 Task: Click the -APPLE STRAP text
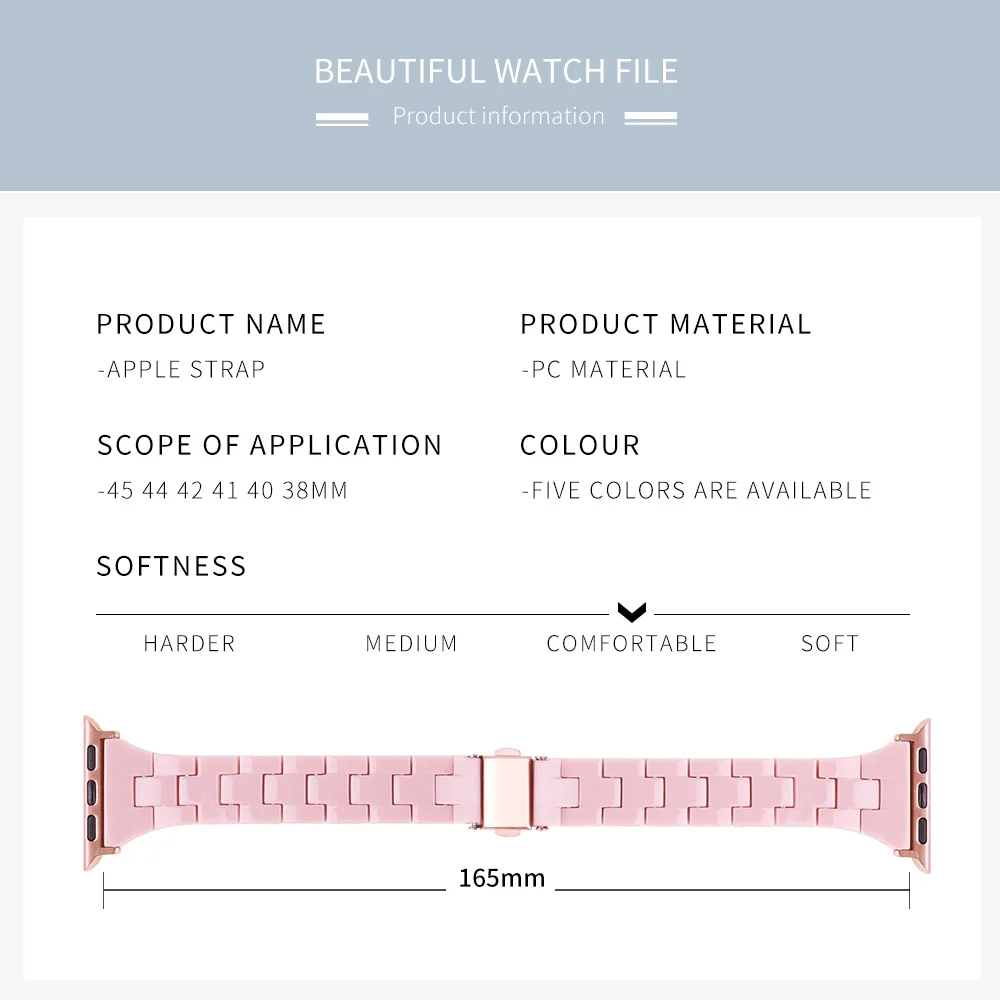point(181,369)
